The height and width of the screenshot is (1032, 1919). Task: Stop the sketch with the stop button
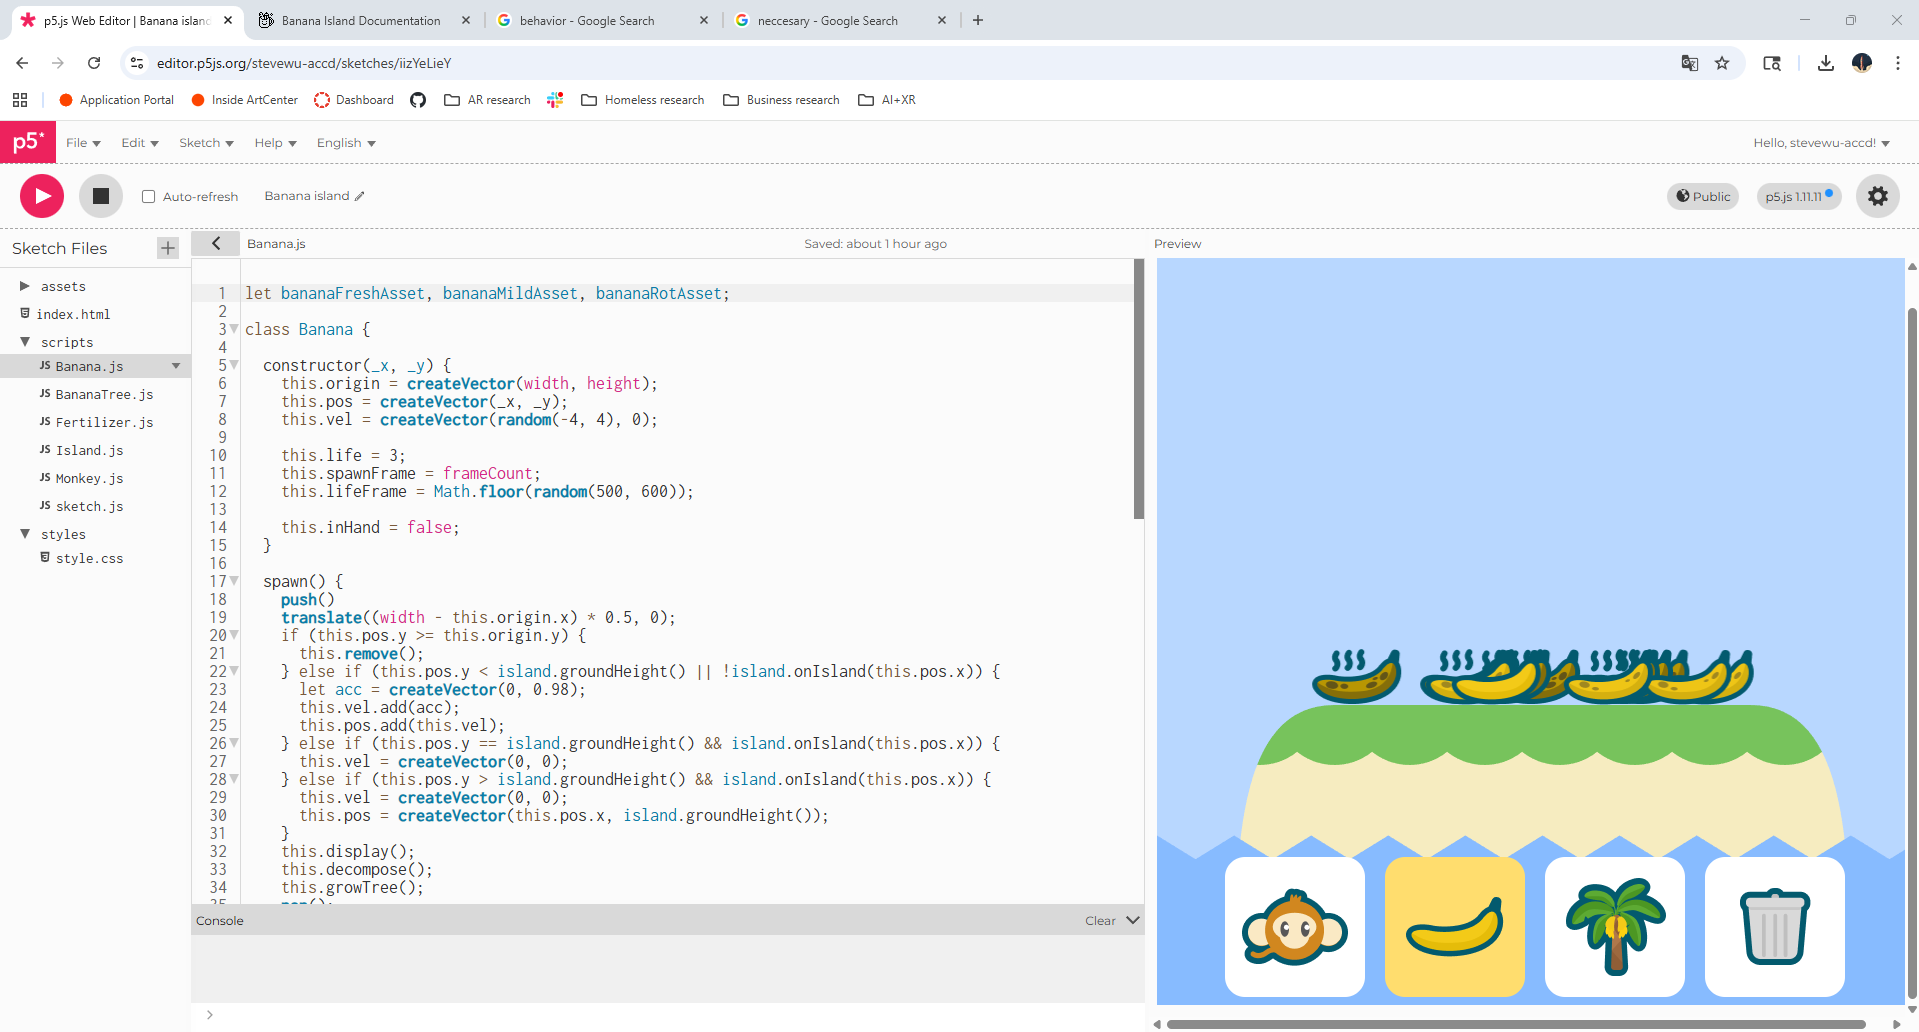(100, 195)
